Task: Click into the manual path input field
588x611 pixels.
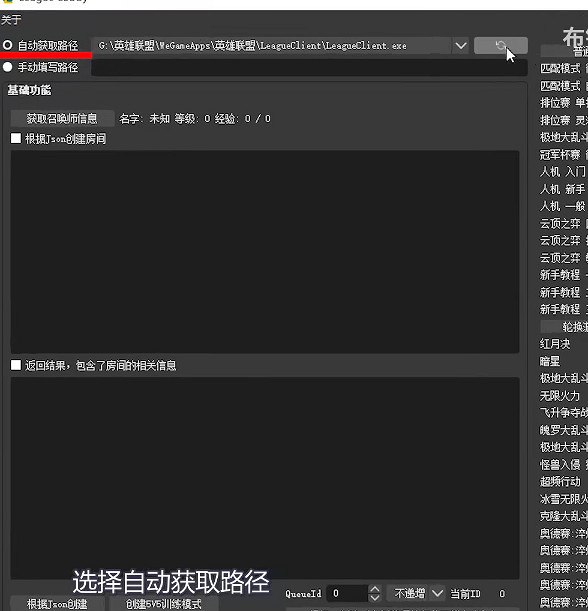Action: tap(309, 67)
